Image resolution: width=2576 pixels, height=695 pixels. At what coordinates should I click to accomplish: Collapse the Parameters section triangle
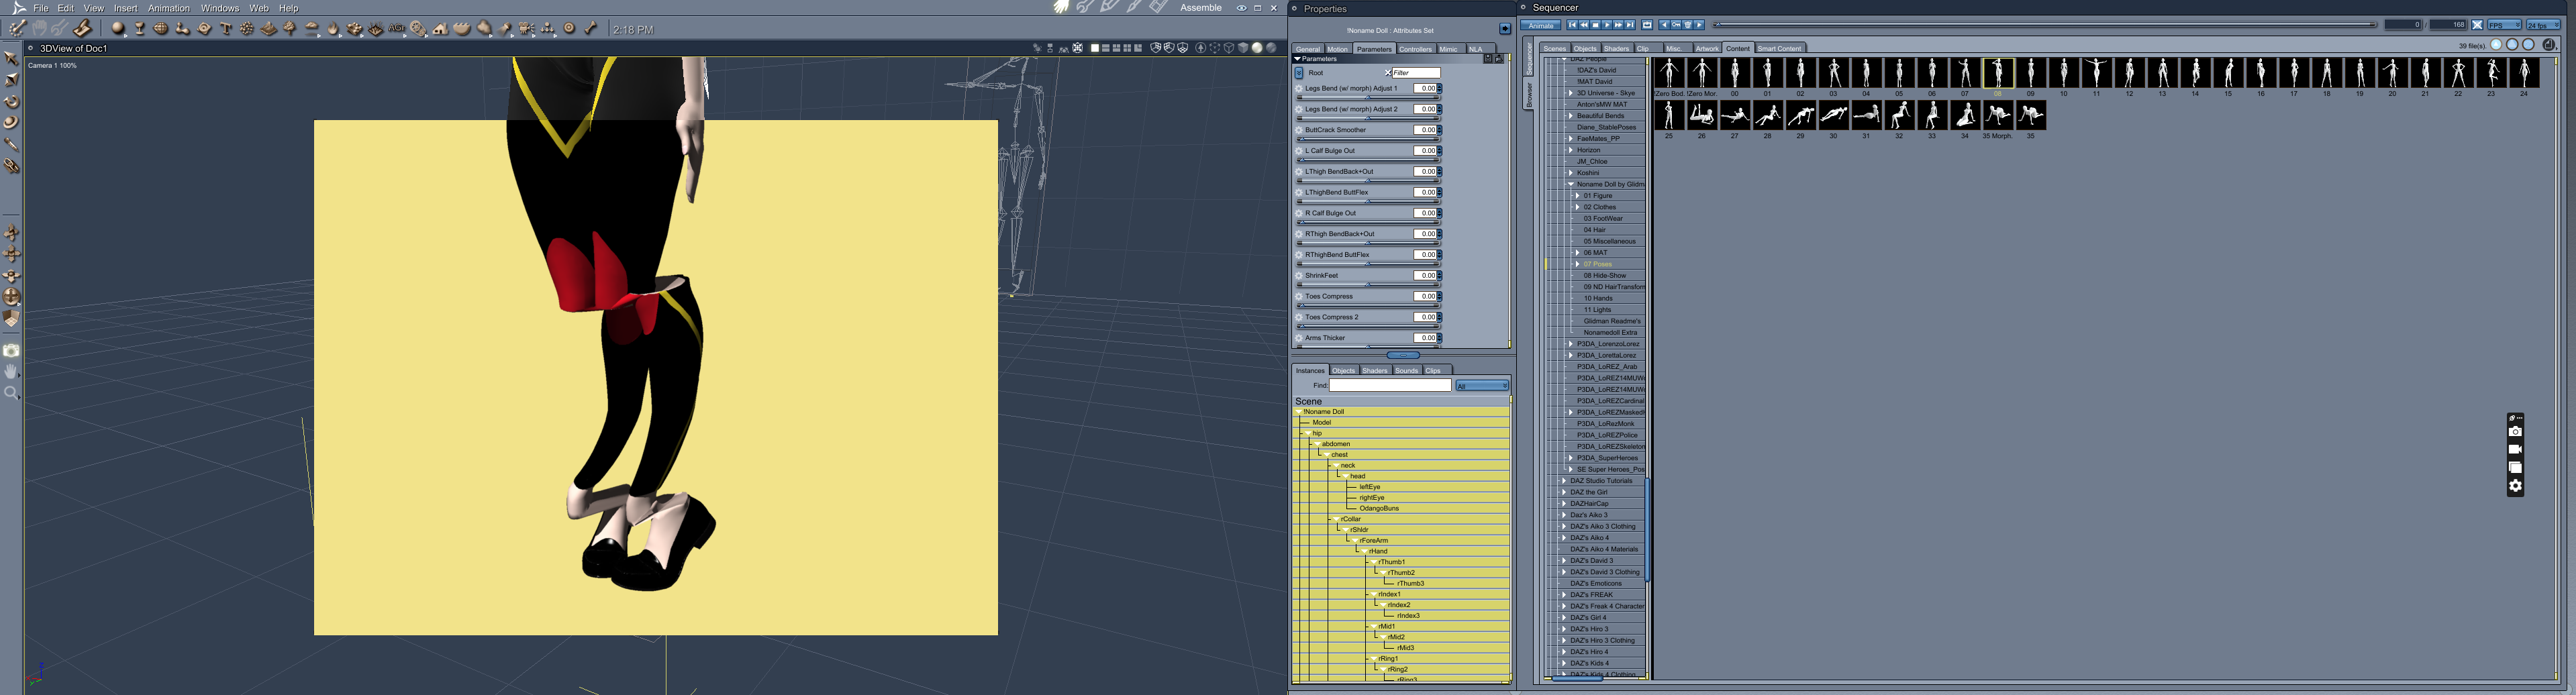click(x=1298, y=59)
